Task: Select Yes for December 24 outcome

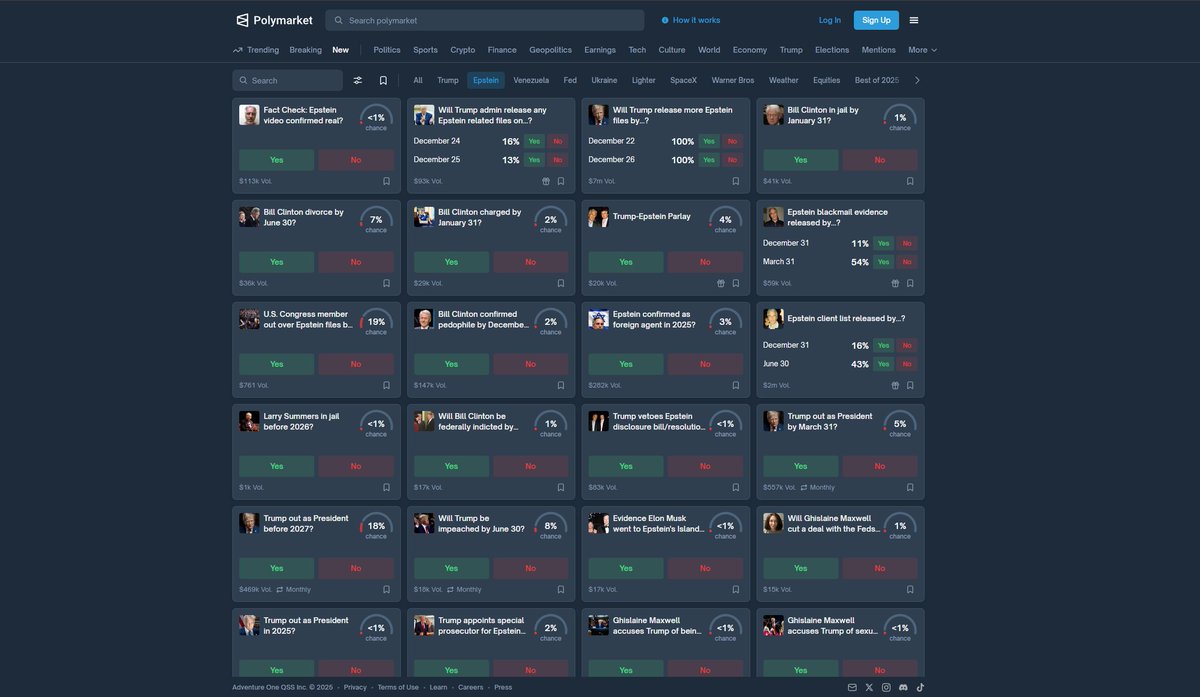Action: pyautogui.click(x=535, y=141)
